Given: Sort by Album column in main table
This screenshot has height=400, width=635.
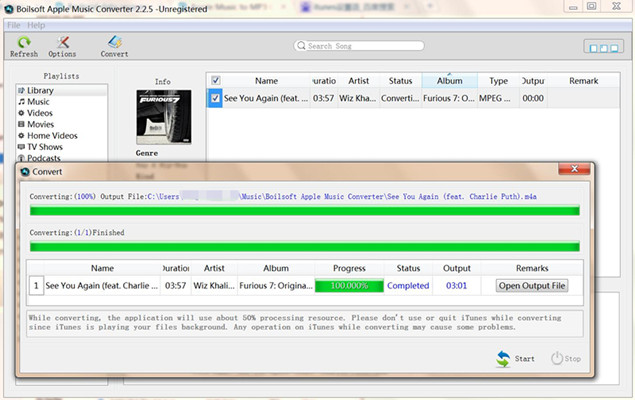Looking at the screenshot, I should tap(450, 81).
